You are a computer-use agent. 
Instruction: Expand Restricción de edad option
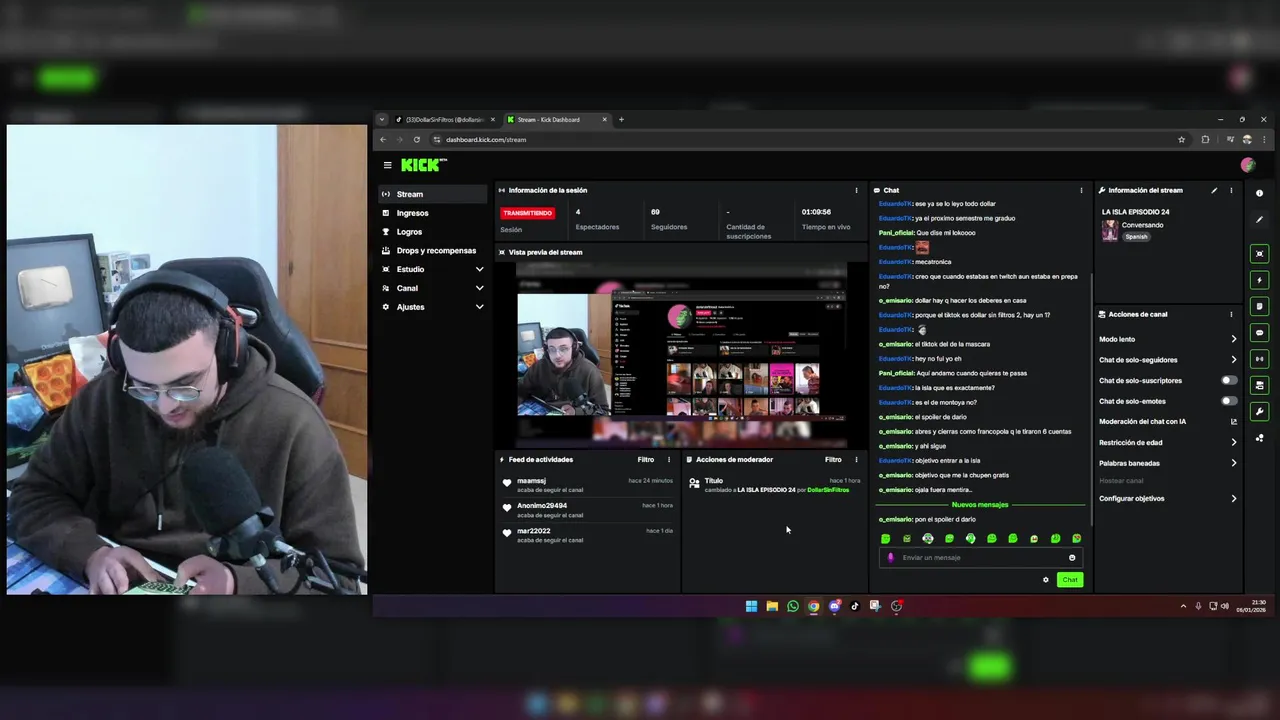[1168, 442]
